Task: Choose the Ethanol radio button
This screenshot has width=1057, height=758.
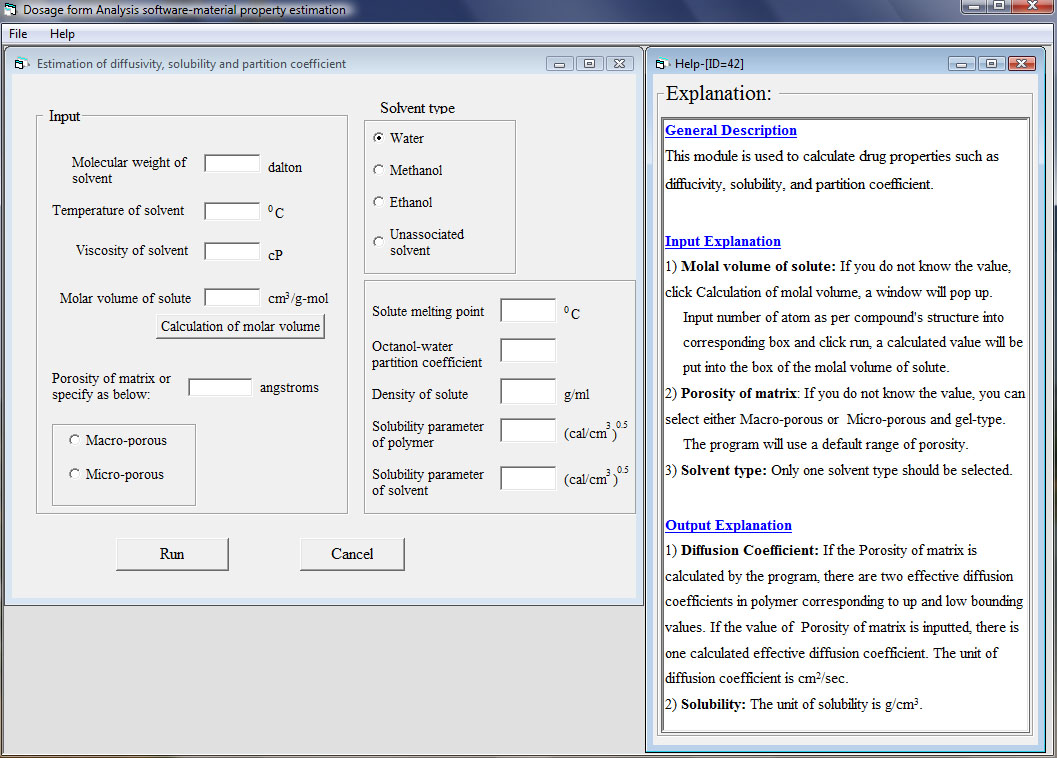Action: tap(378, 202)
